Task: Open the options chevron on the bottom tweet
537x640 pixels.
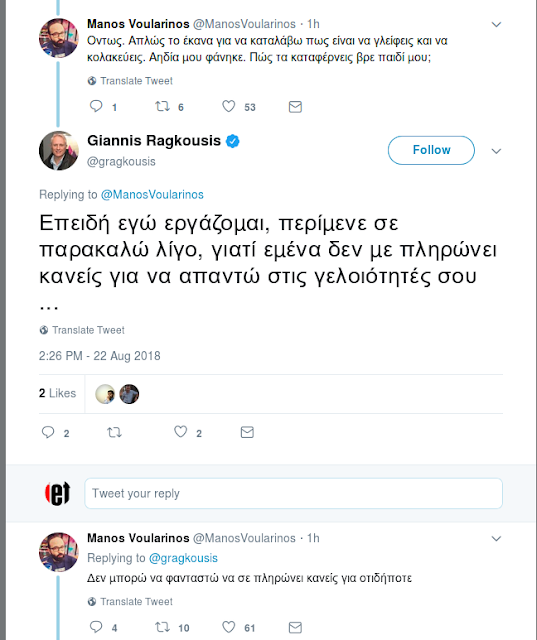Action: (496, 539)
